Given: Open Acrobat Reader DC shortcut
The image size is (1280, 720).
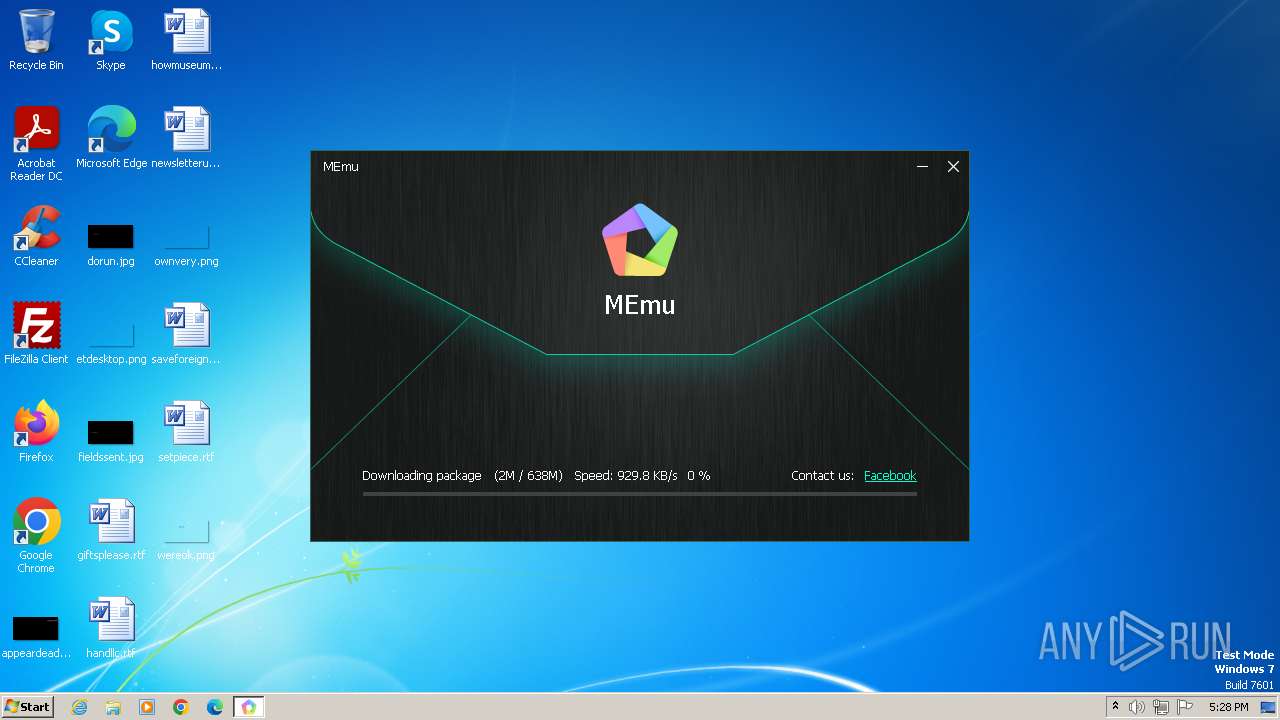Looking at the screenshot, I should point(36,144).
